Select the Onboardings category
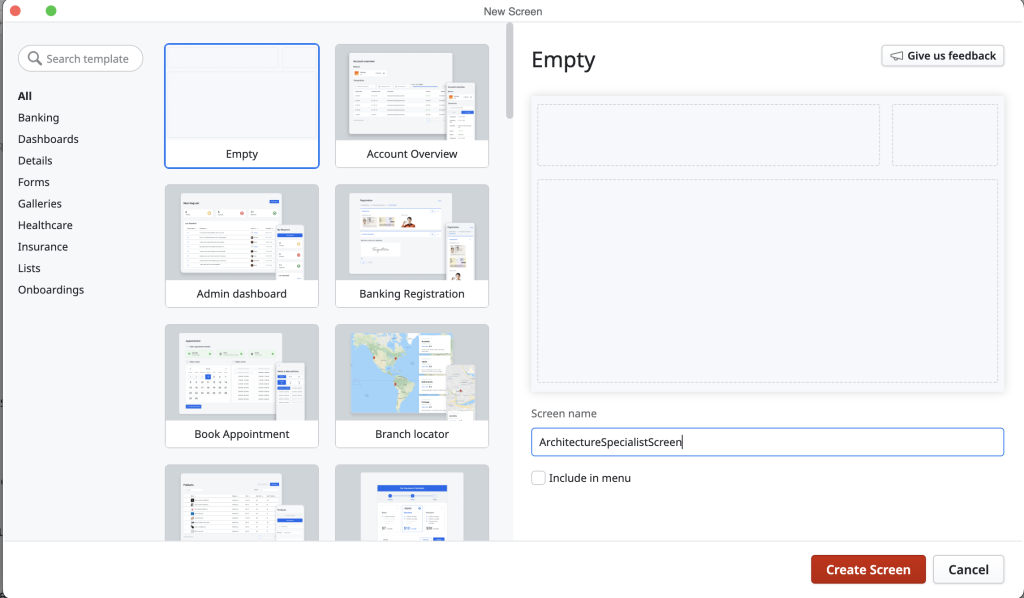1024x598 pixels. point(51,290)
